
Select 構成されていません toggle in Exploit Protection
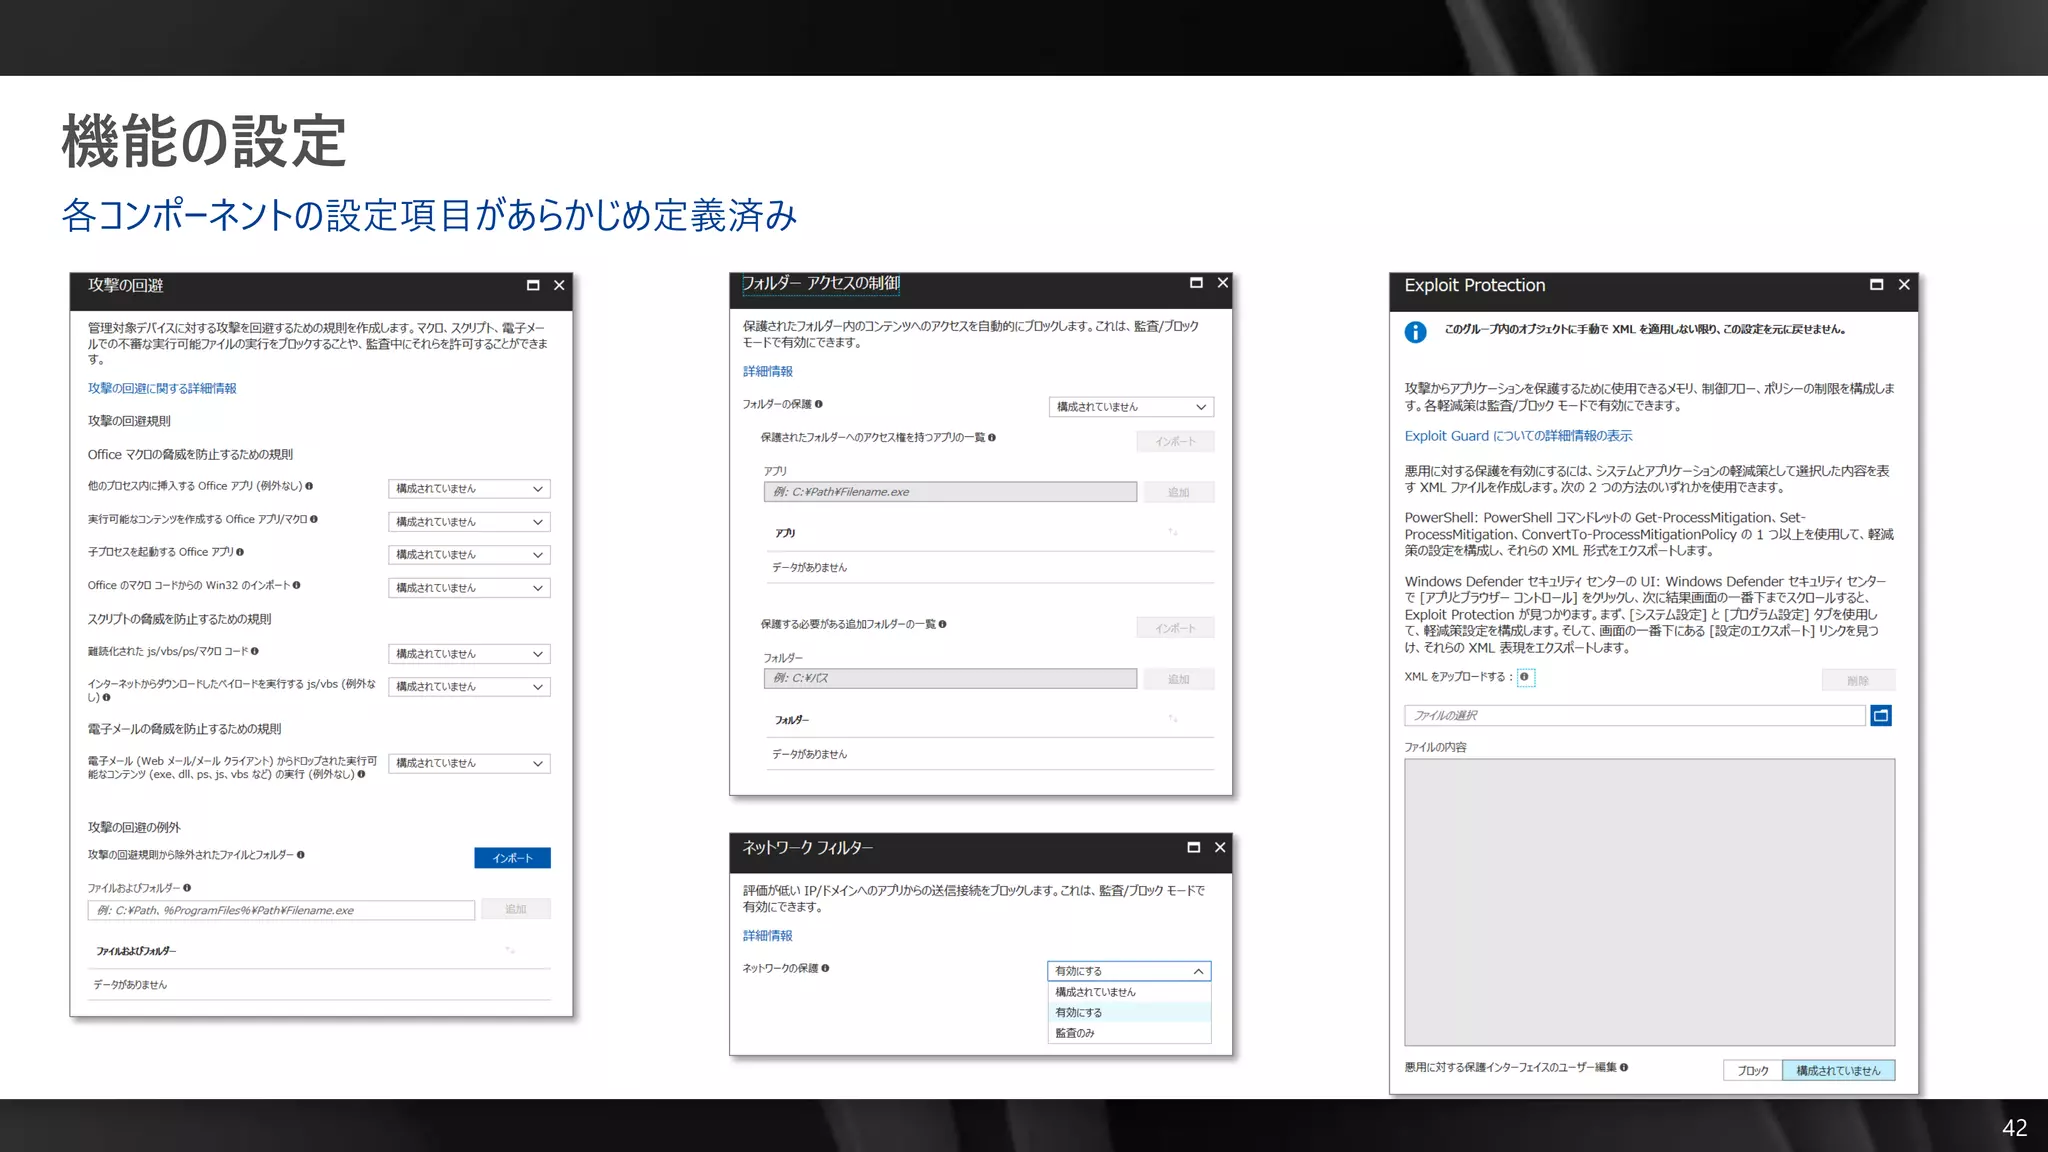(1838, 1070)
